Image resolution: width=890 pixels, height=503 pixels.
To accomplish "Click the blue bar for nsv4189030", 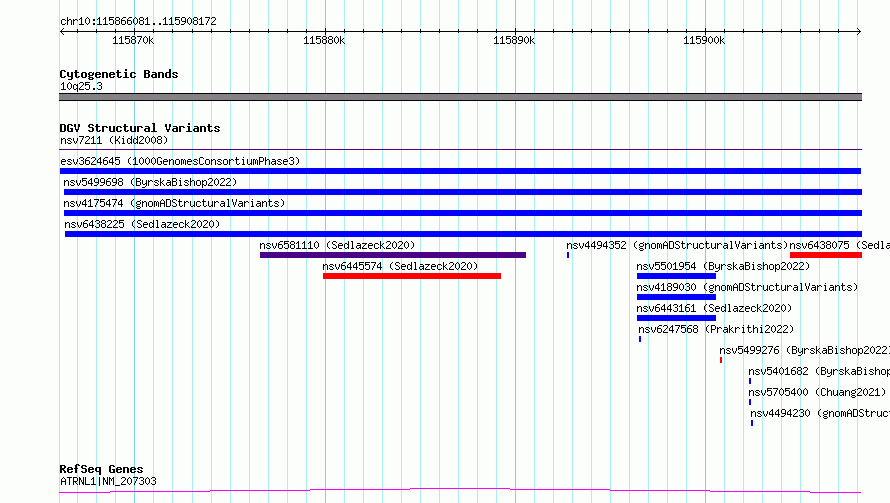I will click(676, 297).
